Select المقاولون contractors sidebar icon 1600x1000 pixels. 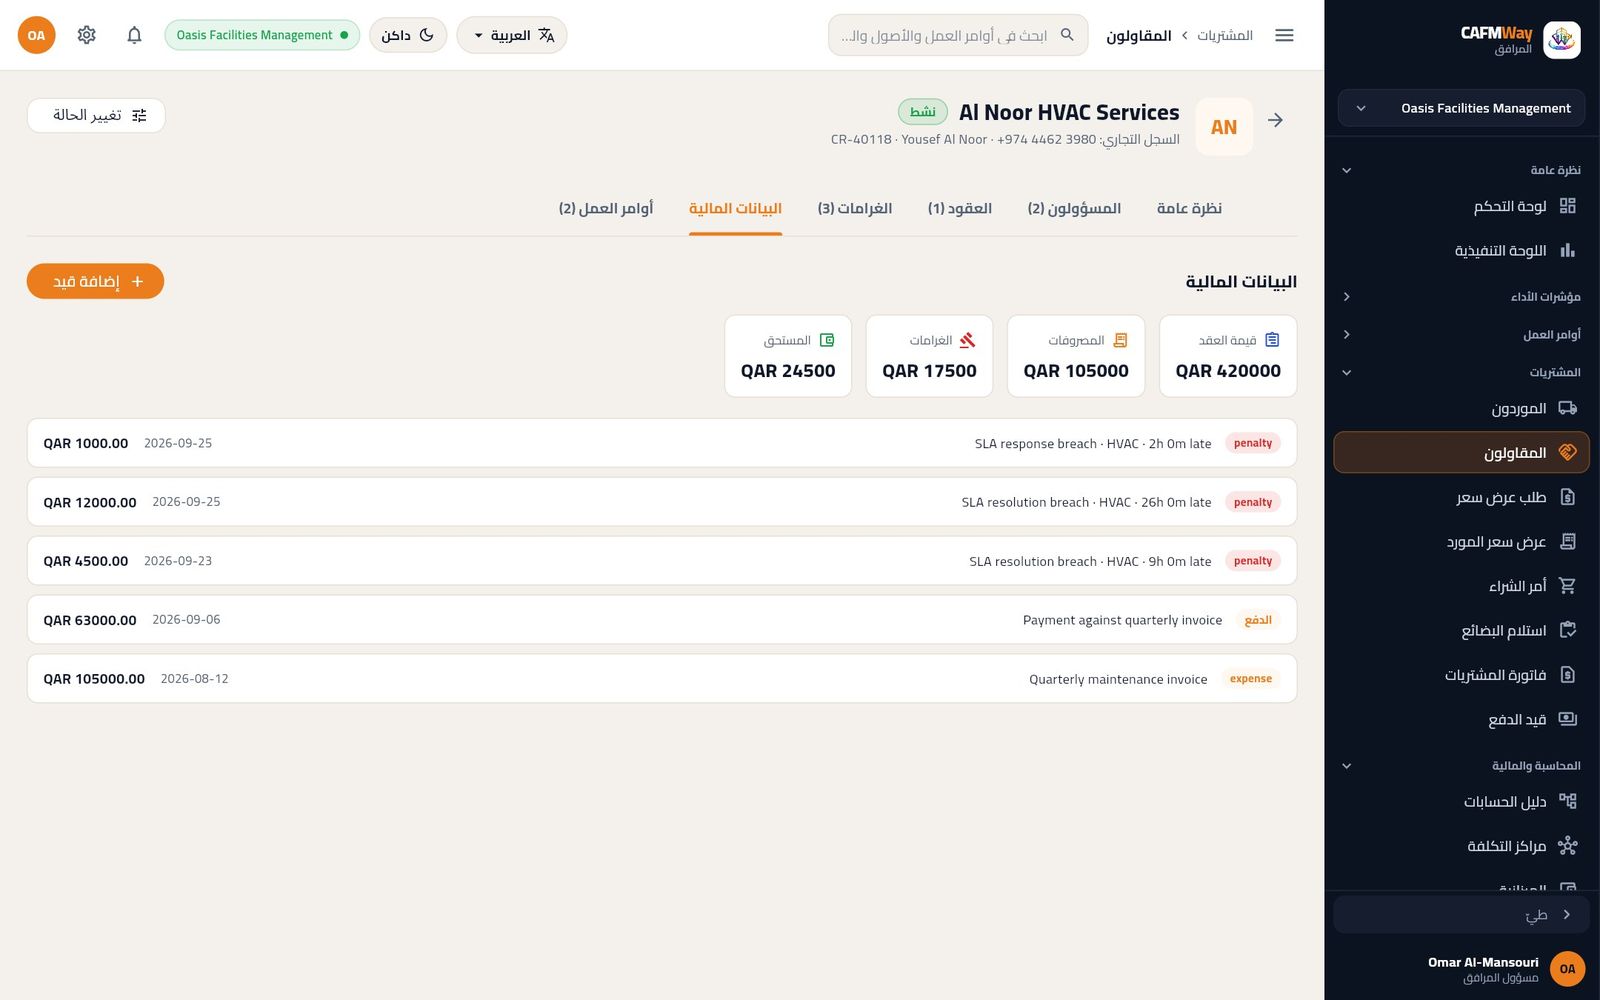click(1567, 452)
